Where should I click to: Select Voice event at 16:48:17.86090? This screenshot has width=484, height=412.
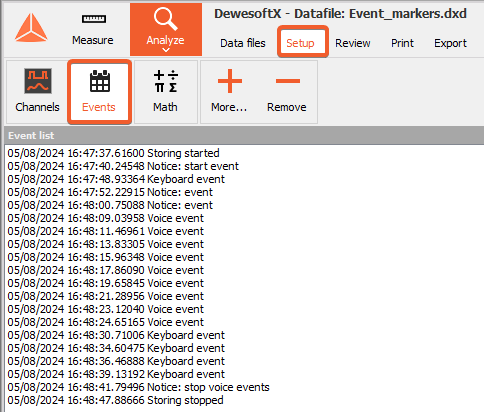click(105, 270)
